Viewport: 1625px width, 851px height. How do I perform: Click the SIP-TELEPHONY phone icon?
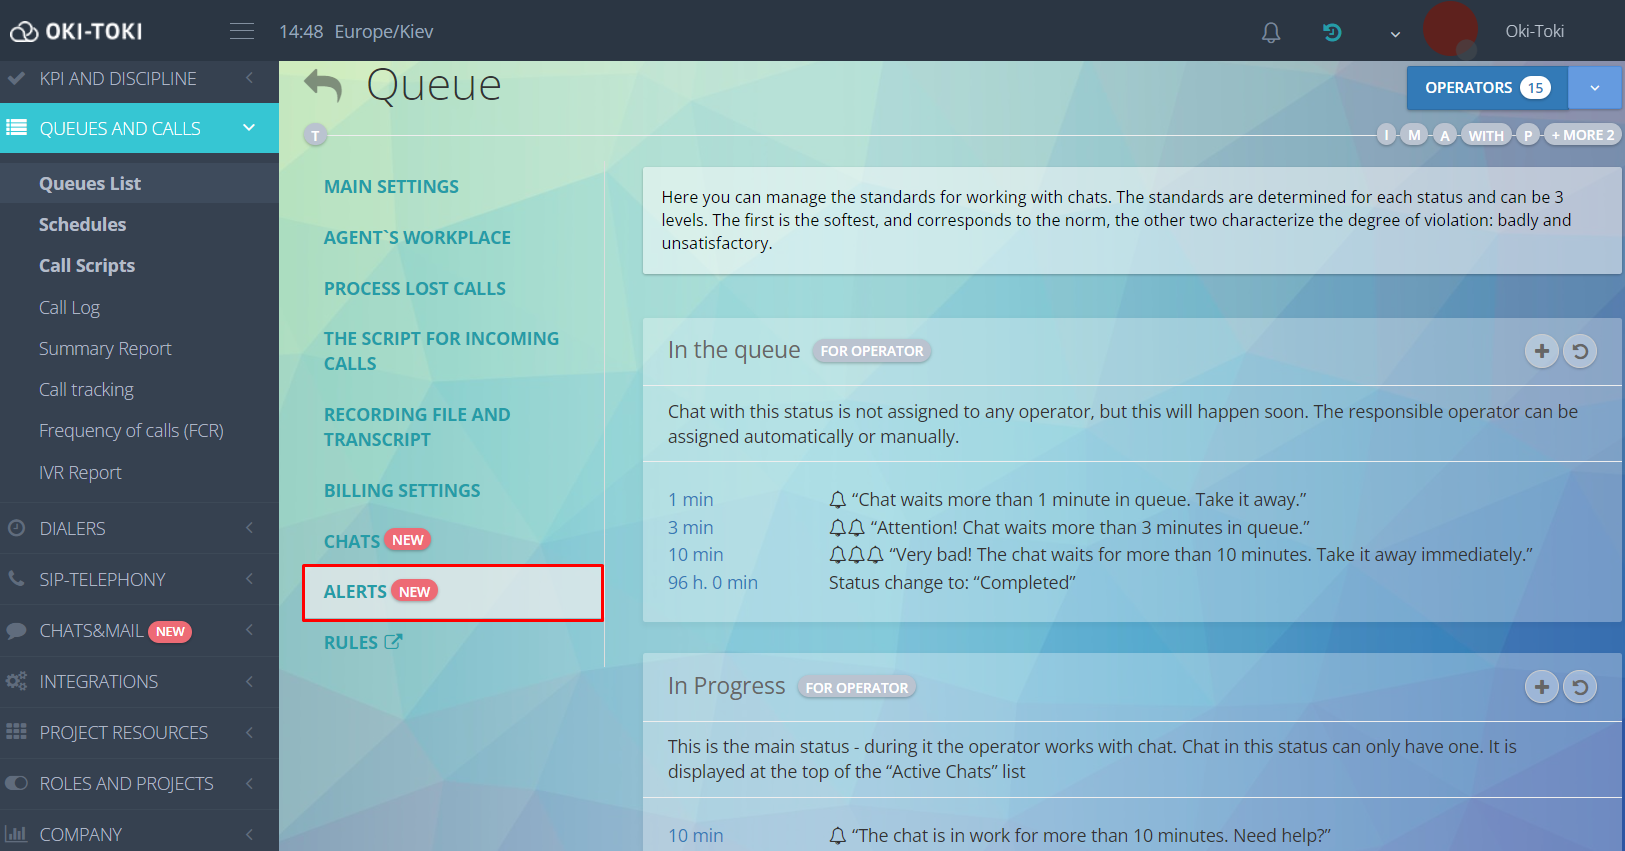[x=16, y=578]
